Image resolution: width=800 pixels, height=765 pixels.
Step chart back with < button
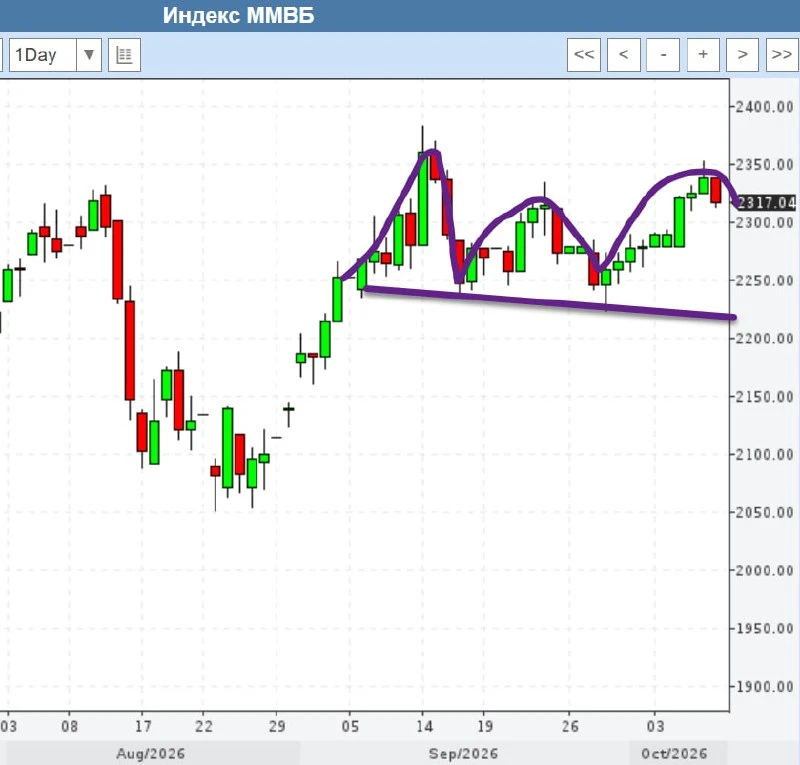click(x=623, y=55)
